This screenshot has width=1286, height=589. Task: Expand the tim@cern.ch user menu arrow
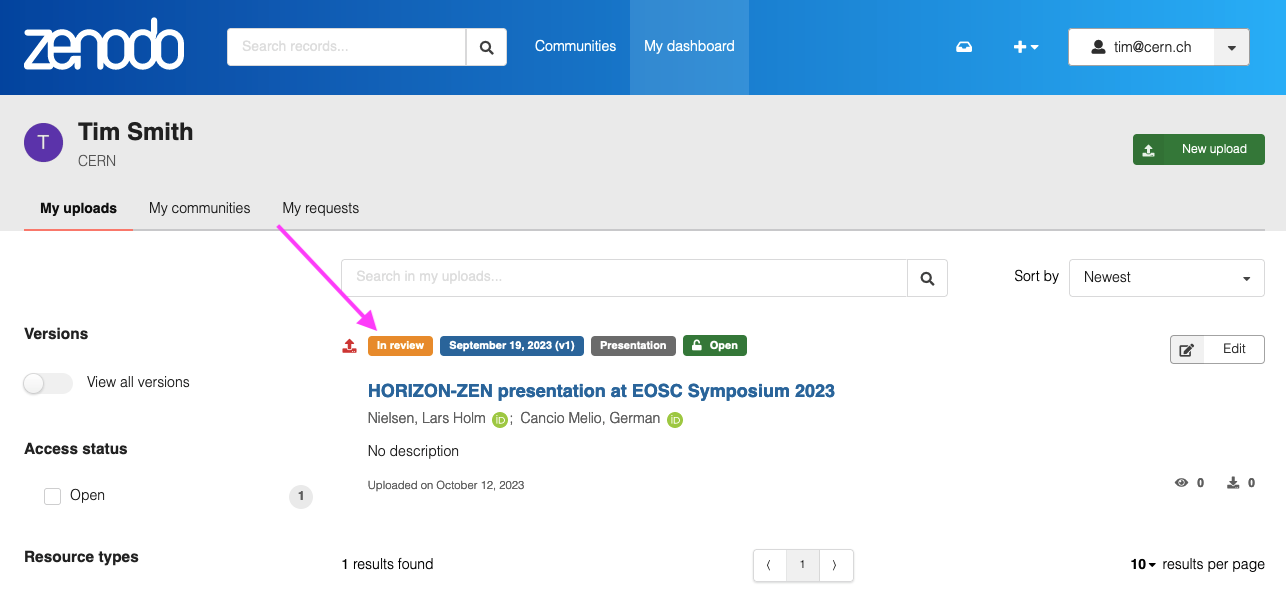1231,47
